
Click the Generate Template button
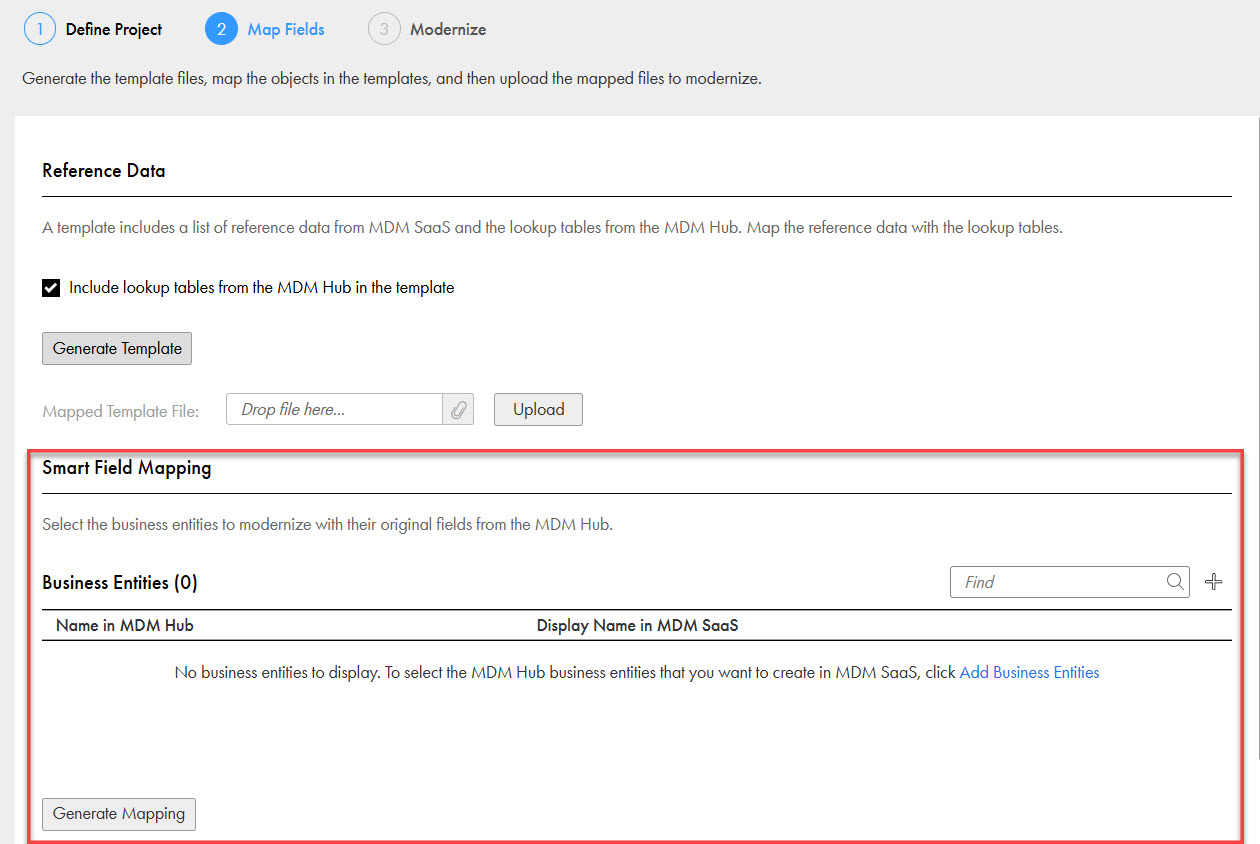pos(117,349)
